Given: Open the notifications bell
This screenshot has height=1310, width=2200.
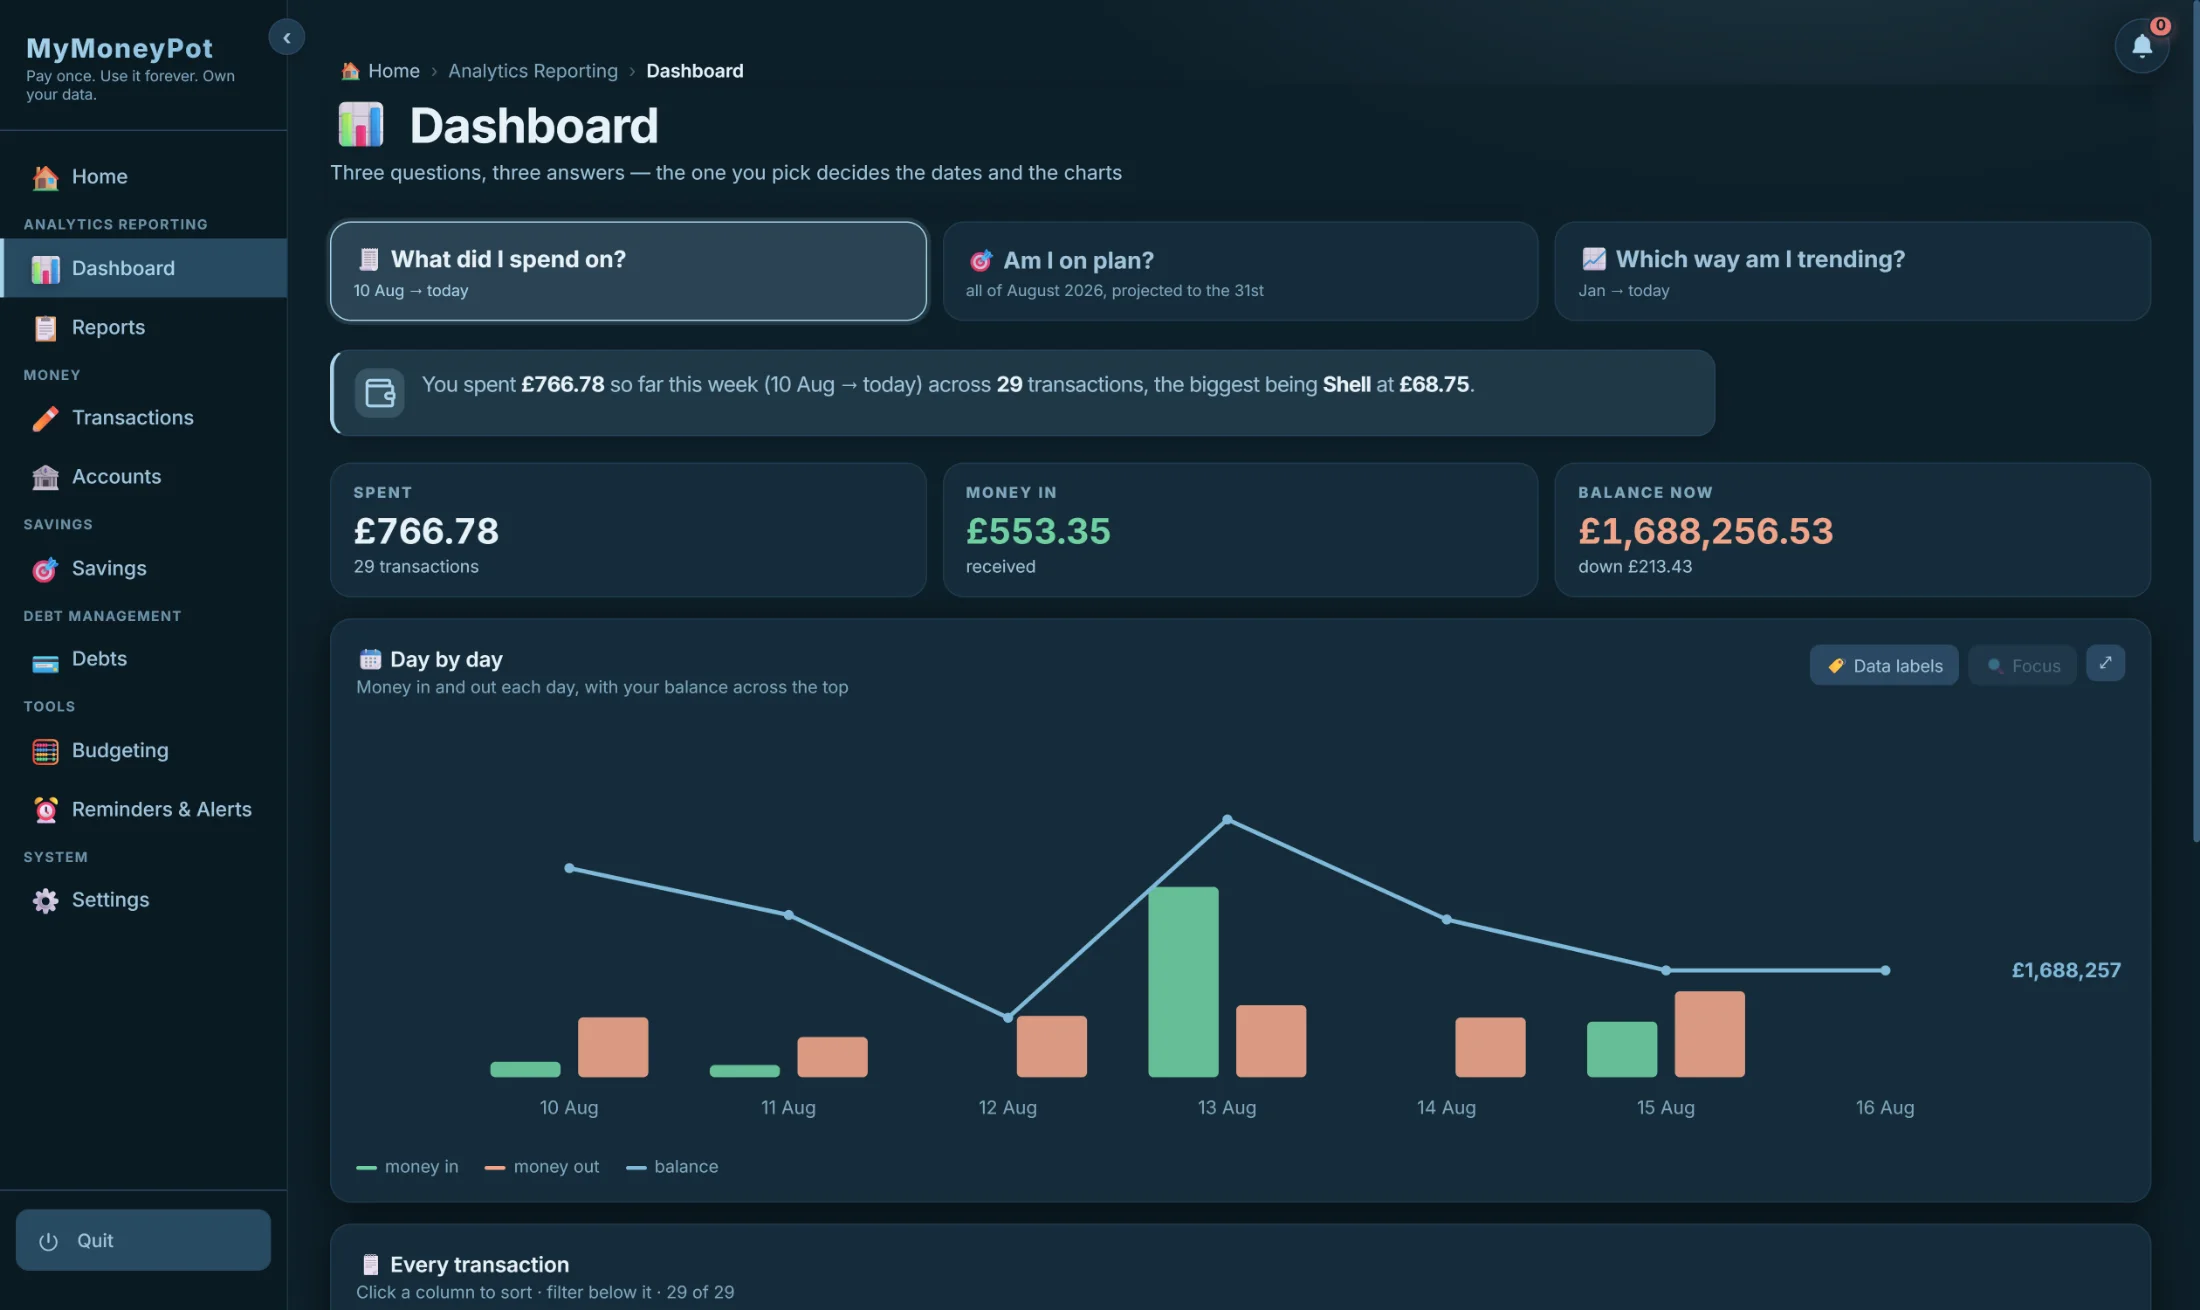Looking at the screenshot, I should (2141, 46).
